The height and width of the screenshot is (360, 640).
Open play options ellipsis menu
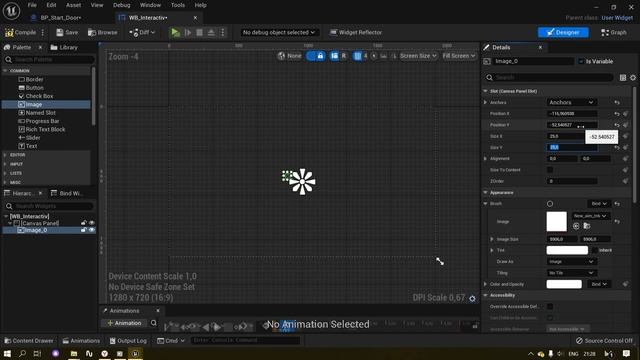(x=222, y=32)
